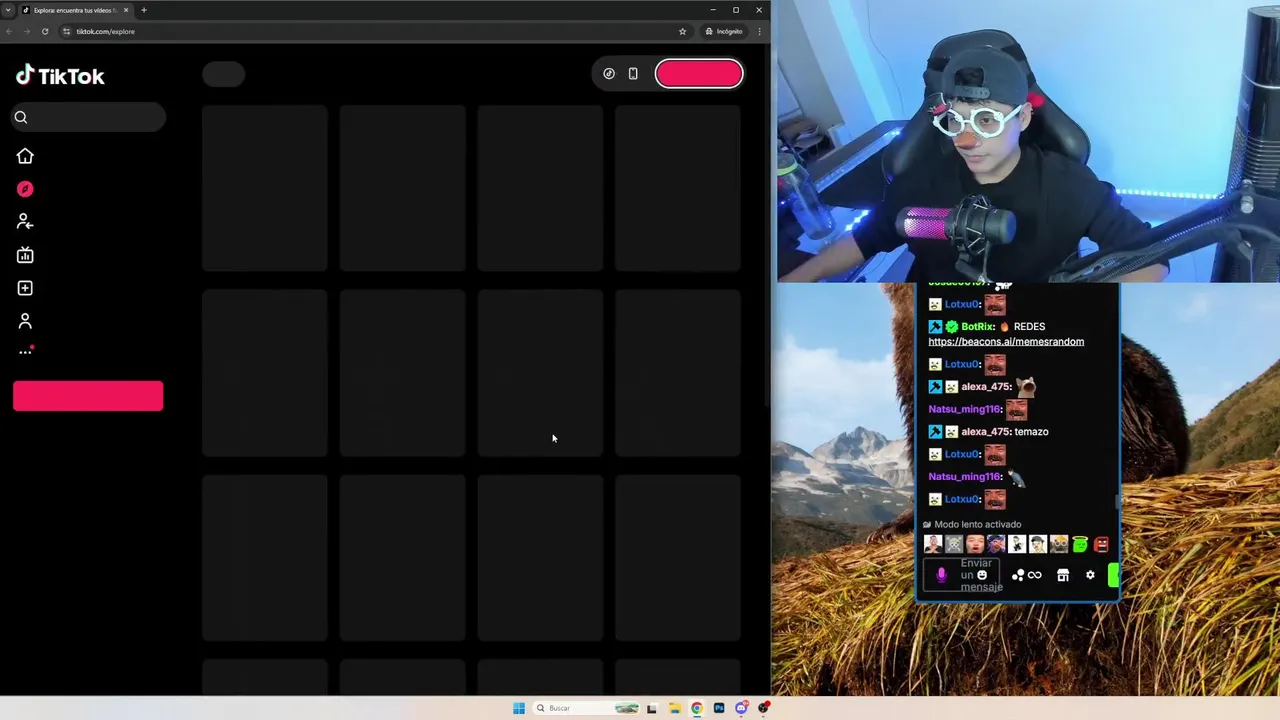The height and width of the screenshot is (720, 1280).
Task: Click the 'Modo lento activado' notice
Action: pos(972,524)
